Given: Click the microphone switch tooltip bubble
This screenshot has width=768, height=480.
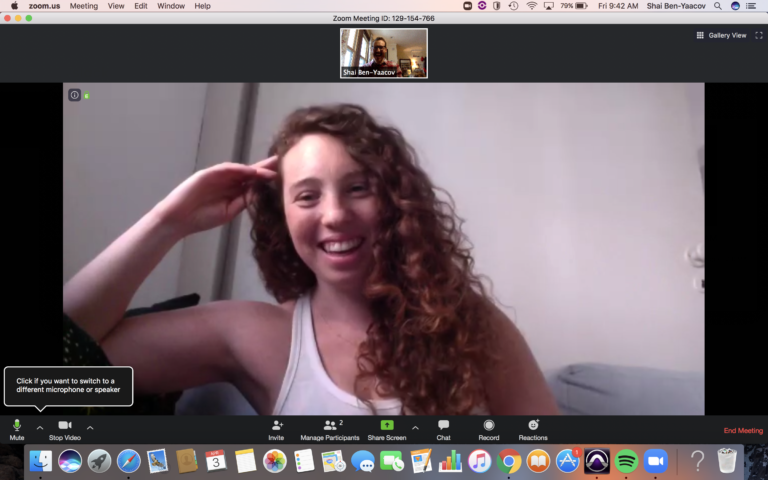Looking at the screenshot, I should click(69, 385).
